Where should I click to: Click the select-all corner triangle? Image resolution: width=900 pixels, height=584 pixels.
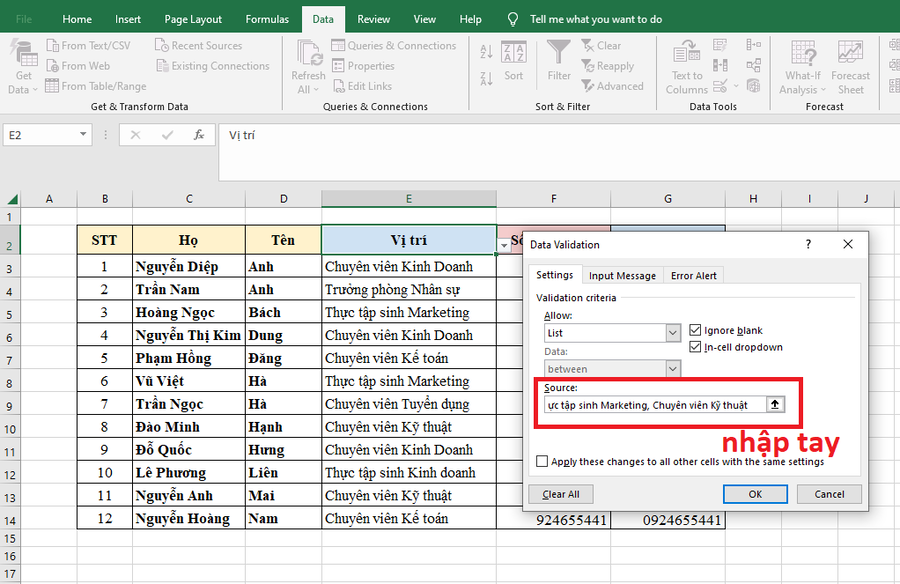coord(11,199)
